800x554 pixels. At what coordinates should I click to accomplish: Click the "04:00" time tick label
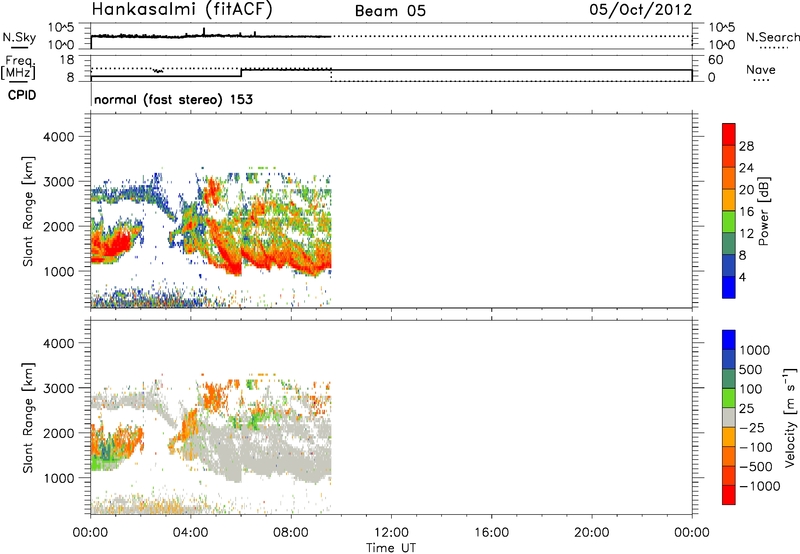point(190,533)
